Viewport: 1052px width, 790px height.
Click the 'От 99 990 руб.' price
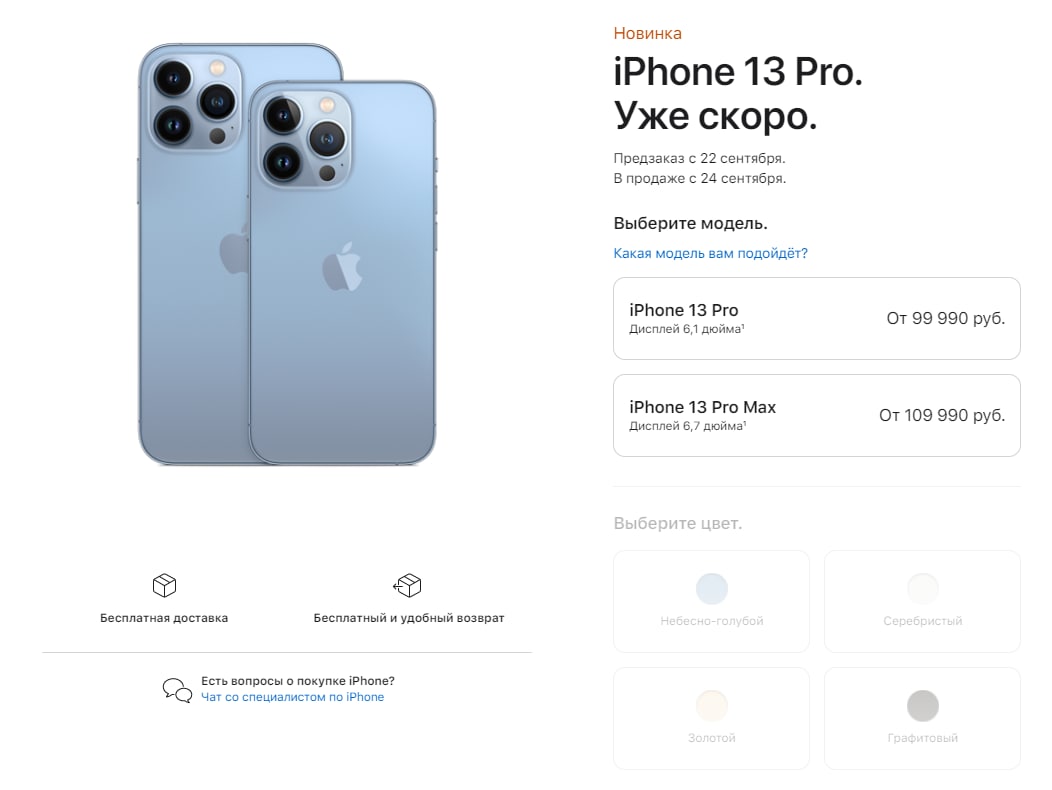pyautogui.click(x=946, y=318)
